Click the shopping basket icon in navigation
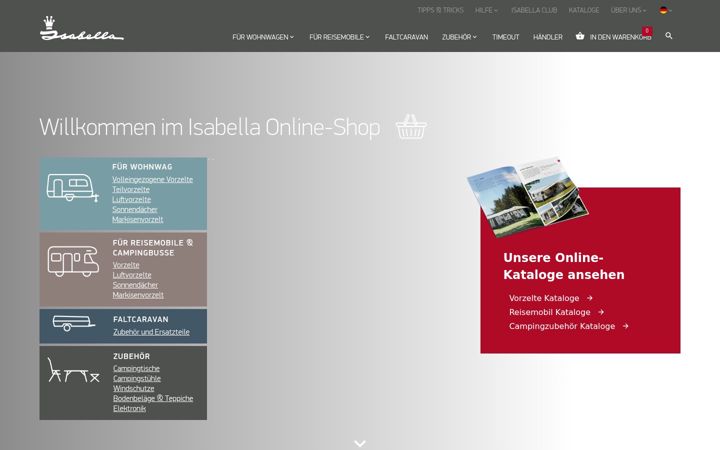This screenshot has height=450, width=720. pos(580,36)
